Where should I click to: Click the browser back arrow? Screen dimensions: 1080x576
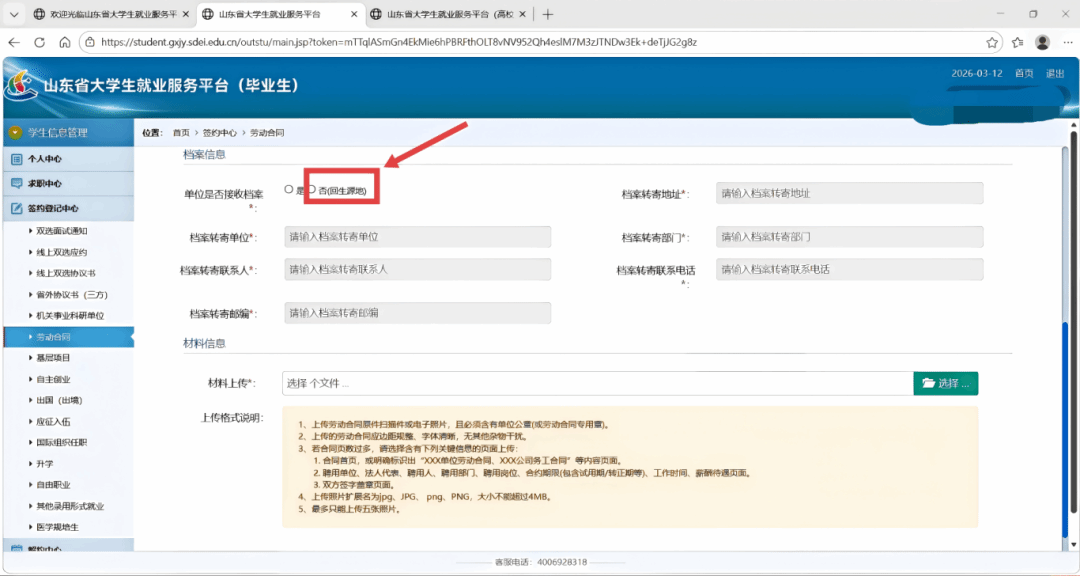[x=14, y=42]
